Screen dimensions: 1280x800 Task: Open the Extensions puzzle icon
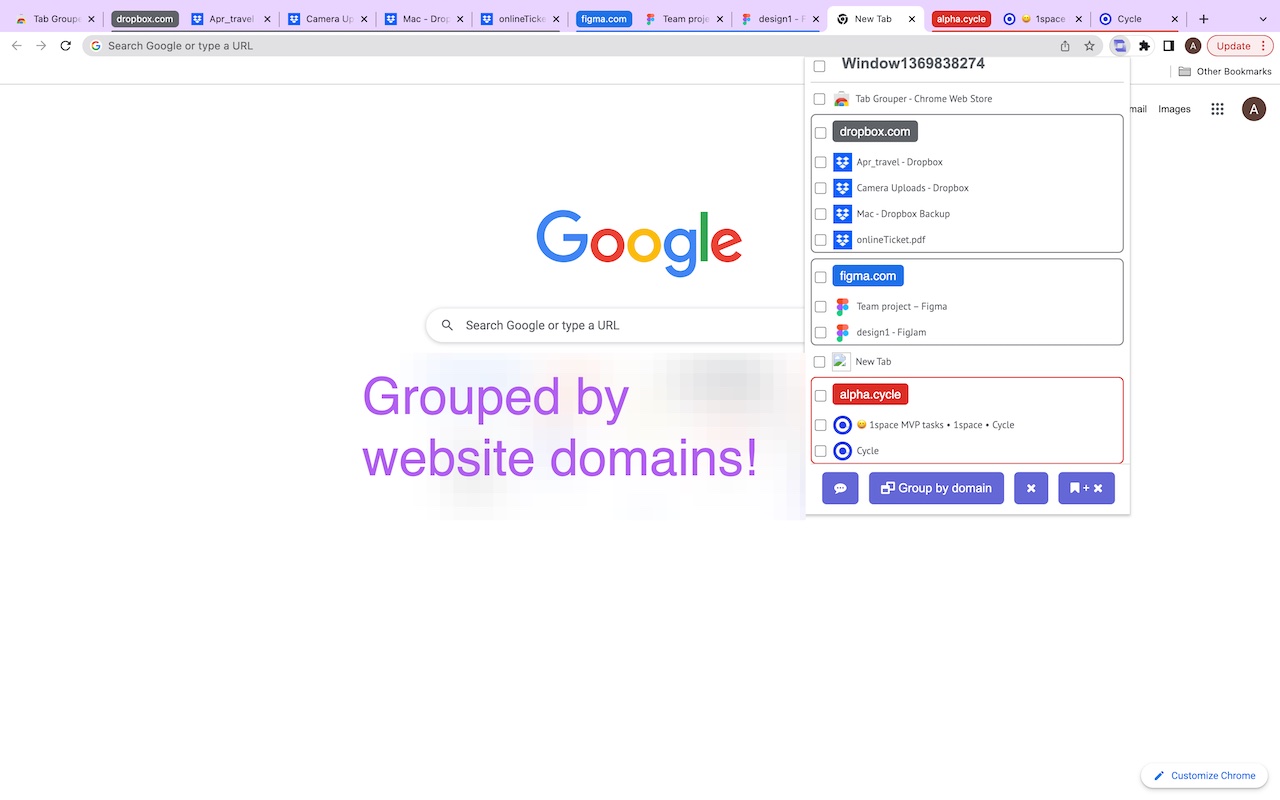1144,46
